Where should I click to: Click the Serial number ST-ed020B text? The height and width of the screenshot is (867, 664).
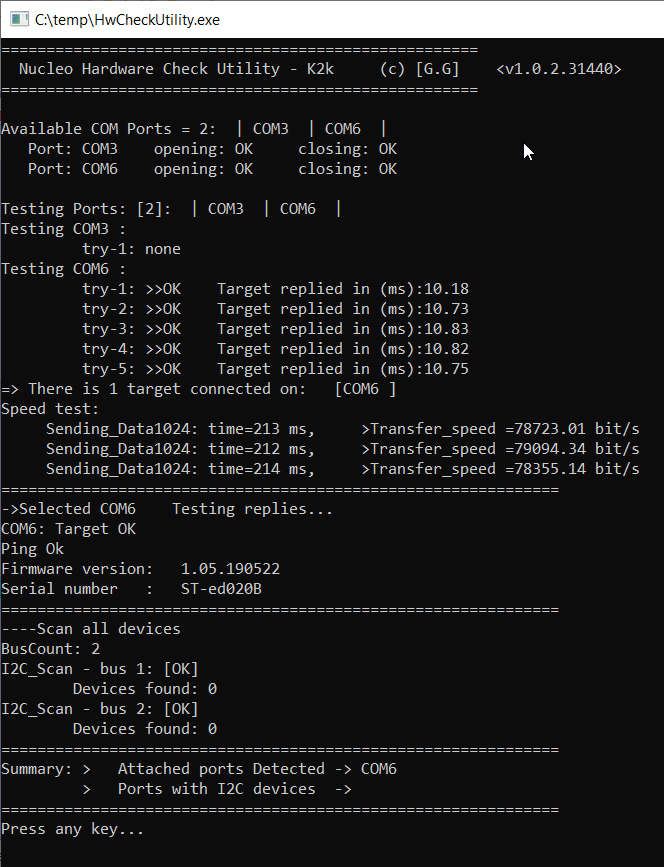(x=132, y=589)
